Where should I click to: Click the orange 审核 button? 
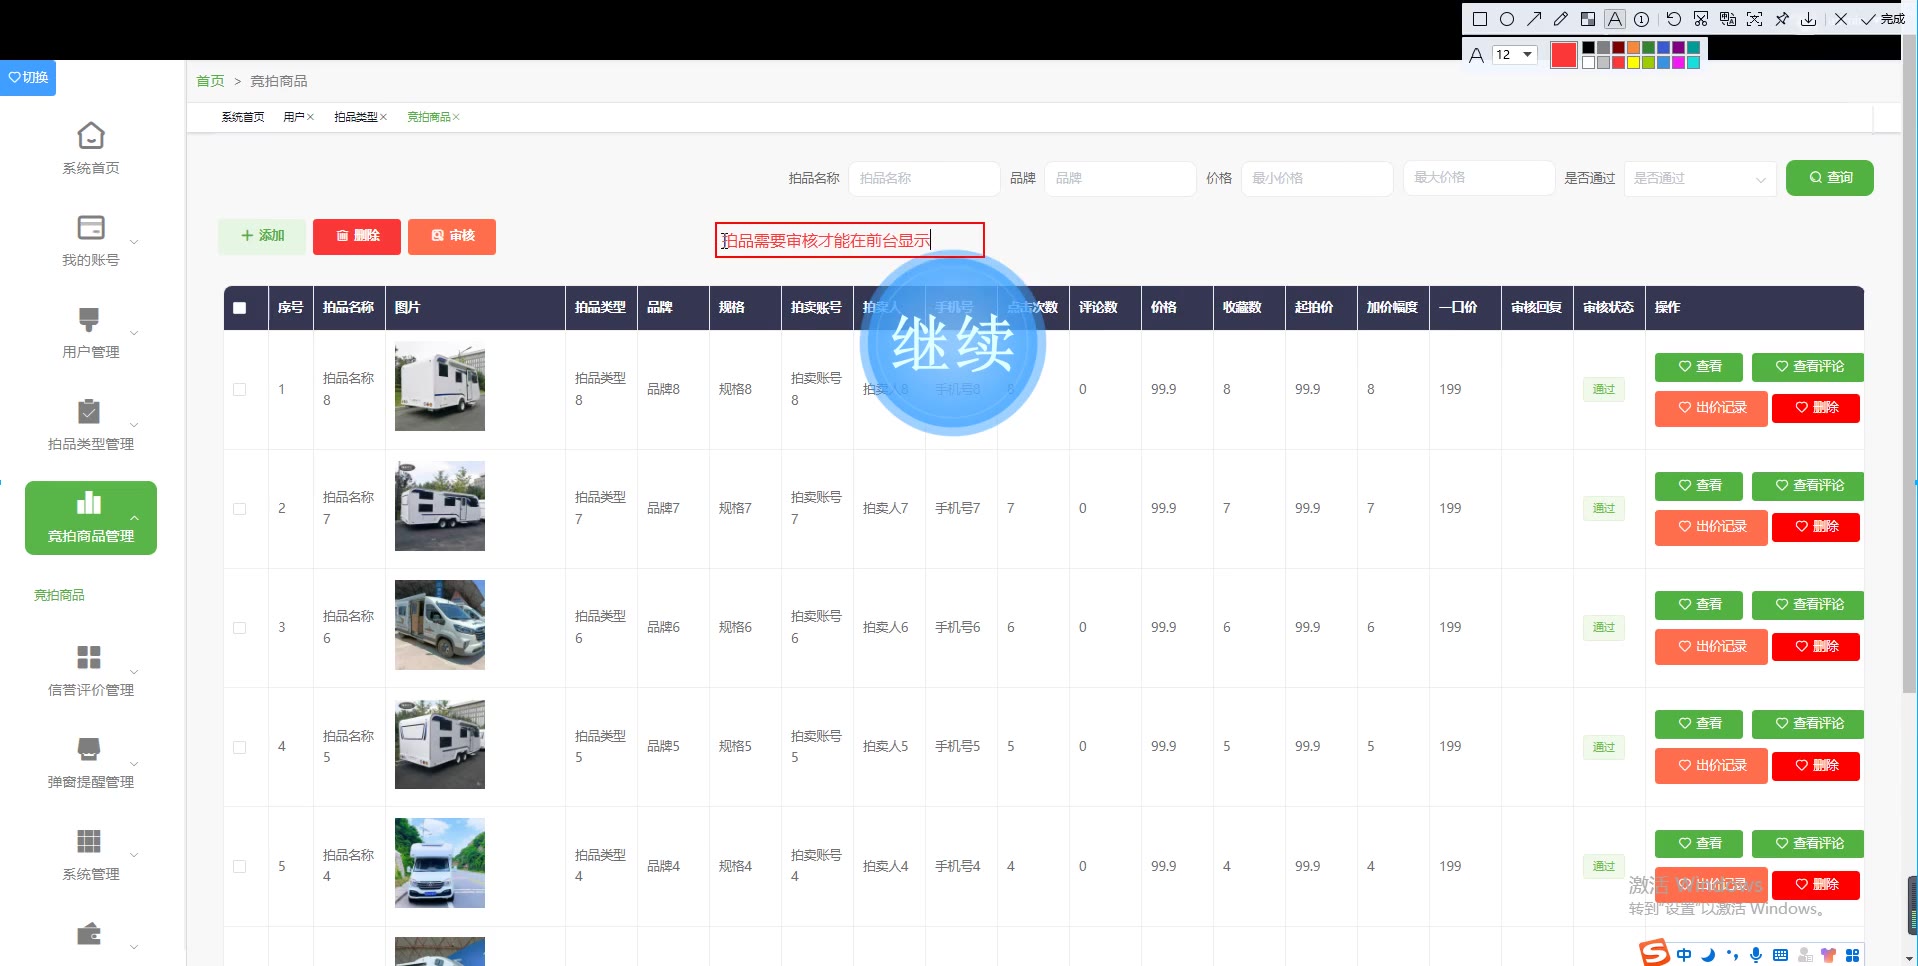[x=452, y=236]
